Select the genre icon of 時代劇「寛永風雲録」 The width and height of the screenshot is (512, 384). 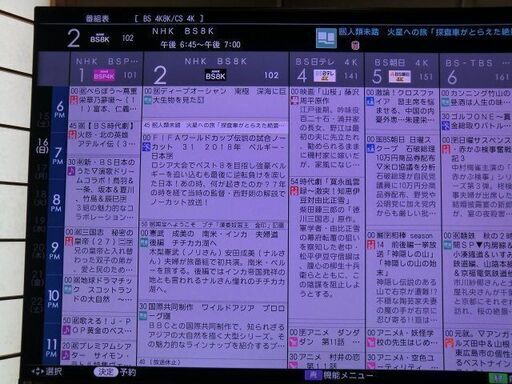tap(294, 191)
